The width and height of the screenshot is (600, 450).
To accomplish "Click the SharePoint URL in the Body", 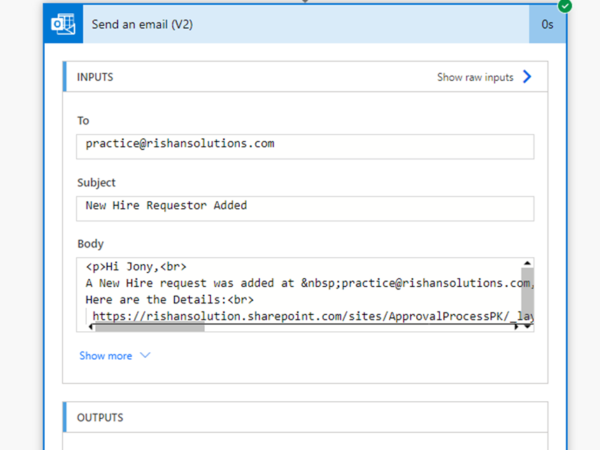I will point(300,315).
